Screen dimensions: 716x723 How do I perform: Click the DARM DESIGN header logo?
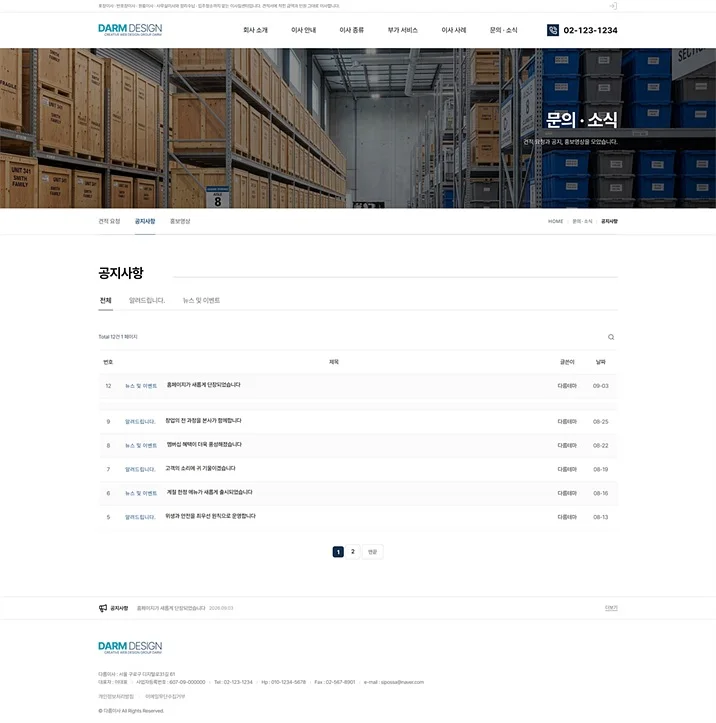click(130, 30)
